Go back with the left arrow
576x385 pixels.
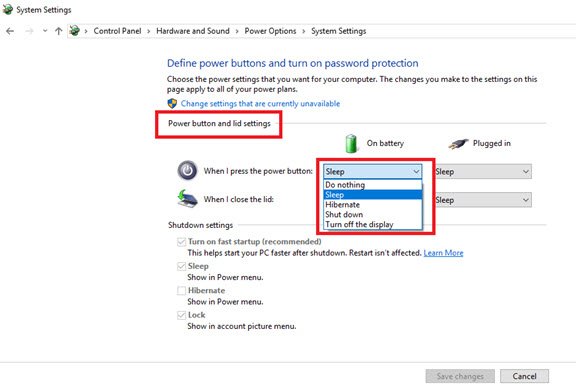click(x=10, y=31)
